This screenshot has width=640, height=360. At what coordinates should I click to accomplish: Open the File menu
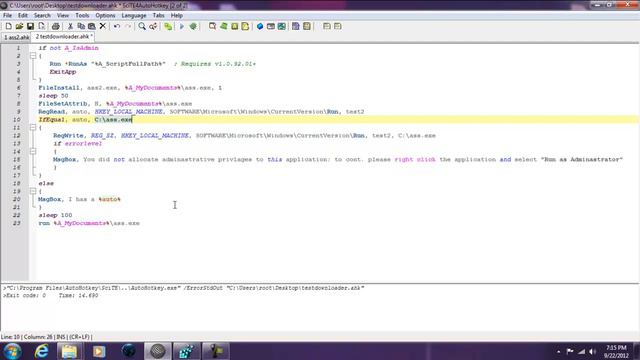click(x=7, y=16)
